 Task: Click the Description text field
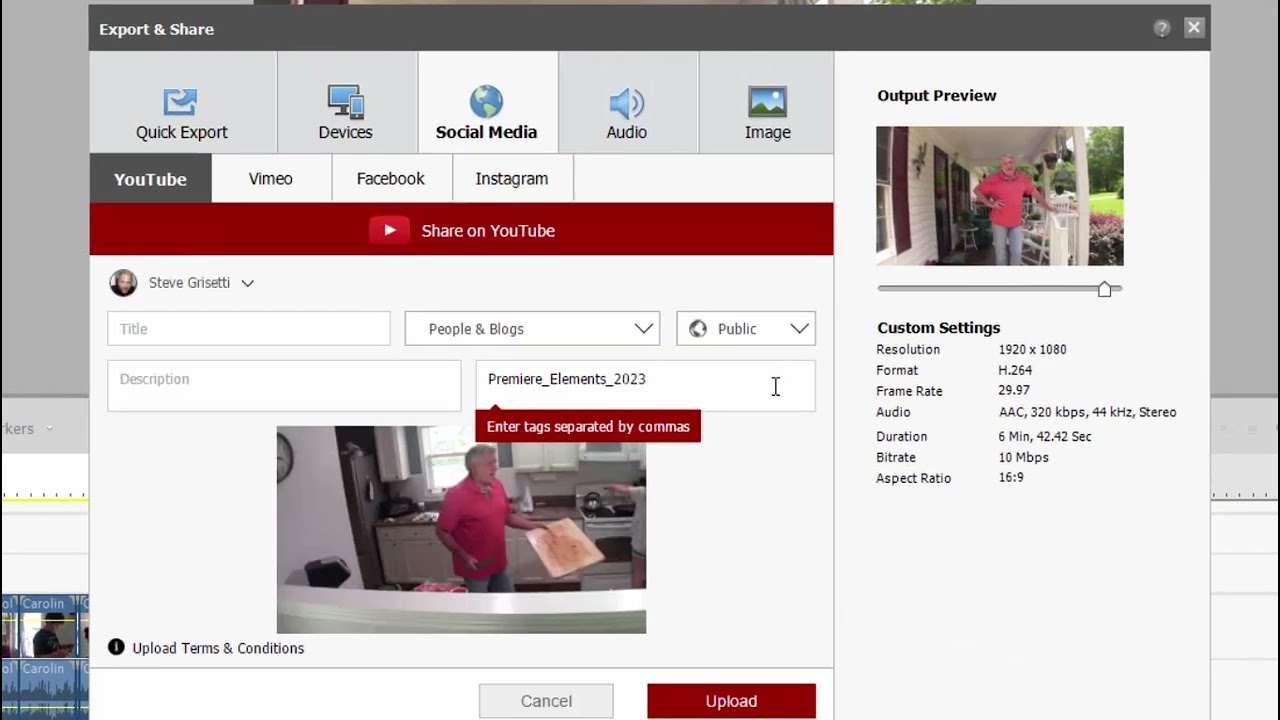coord(284,386)
